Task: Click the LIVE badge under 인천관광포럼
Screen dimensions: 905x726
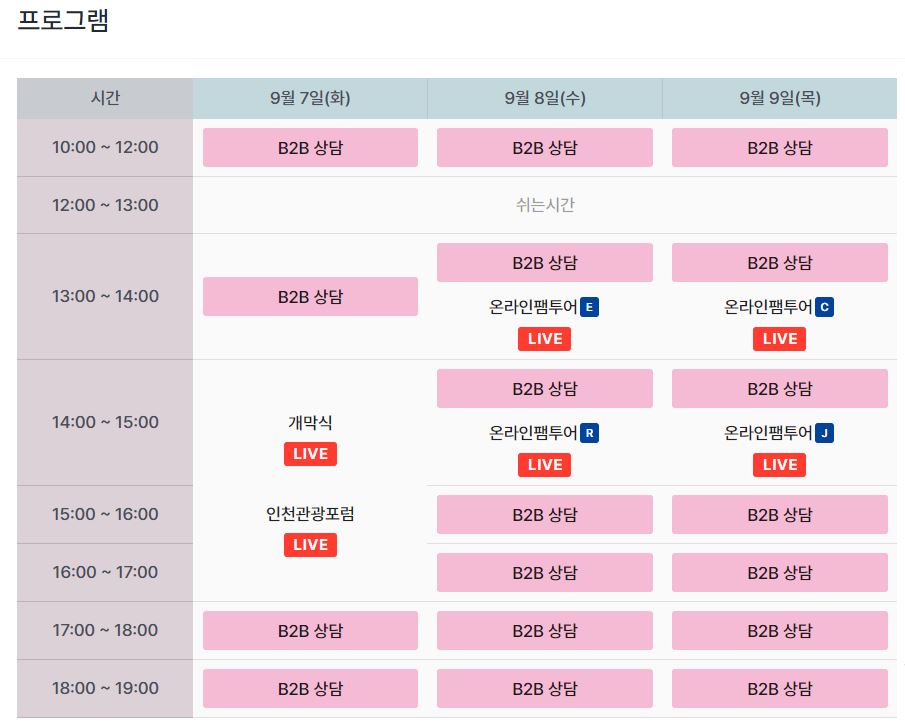Action: [x=310, y=545]
